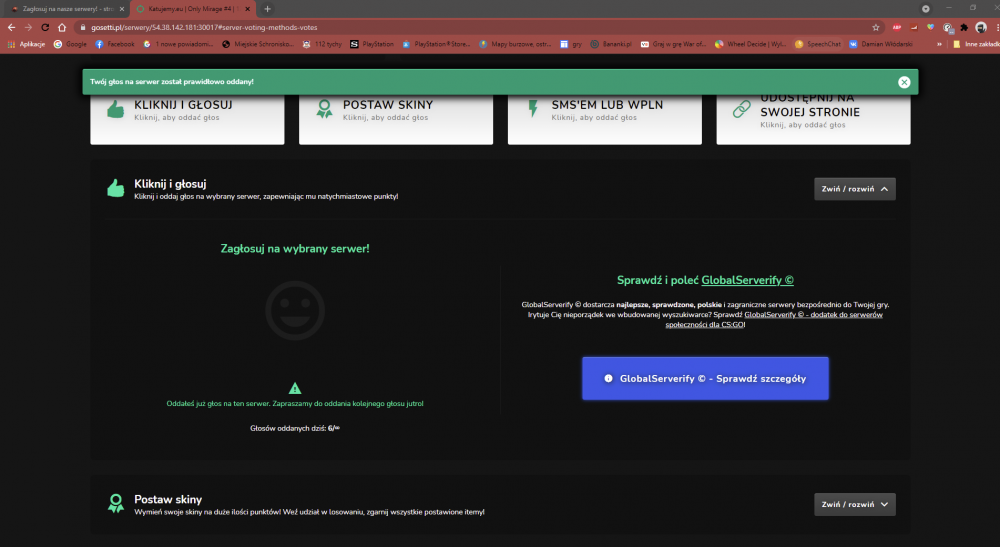
Task: Click GlobalServerify - Sprawdź szczegóły button
Action: pos(705,379)
